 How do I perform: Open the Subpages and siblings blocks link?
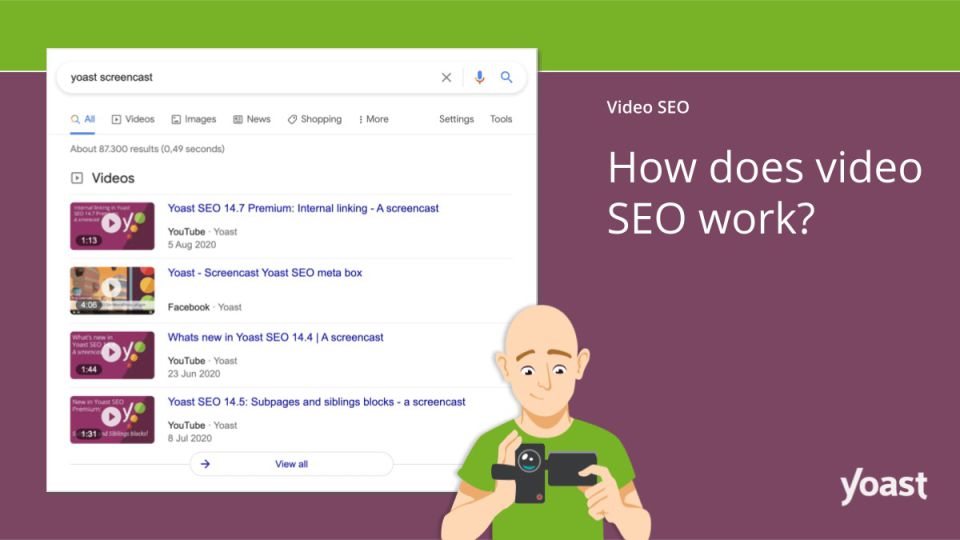pyautogui.click(x=316, y=402)
